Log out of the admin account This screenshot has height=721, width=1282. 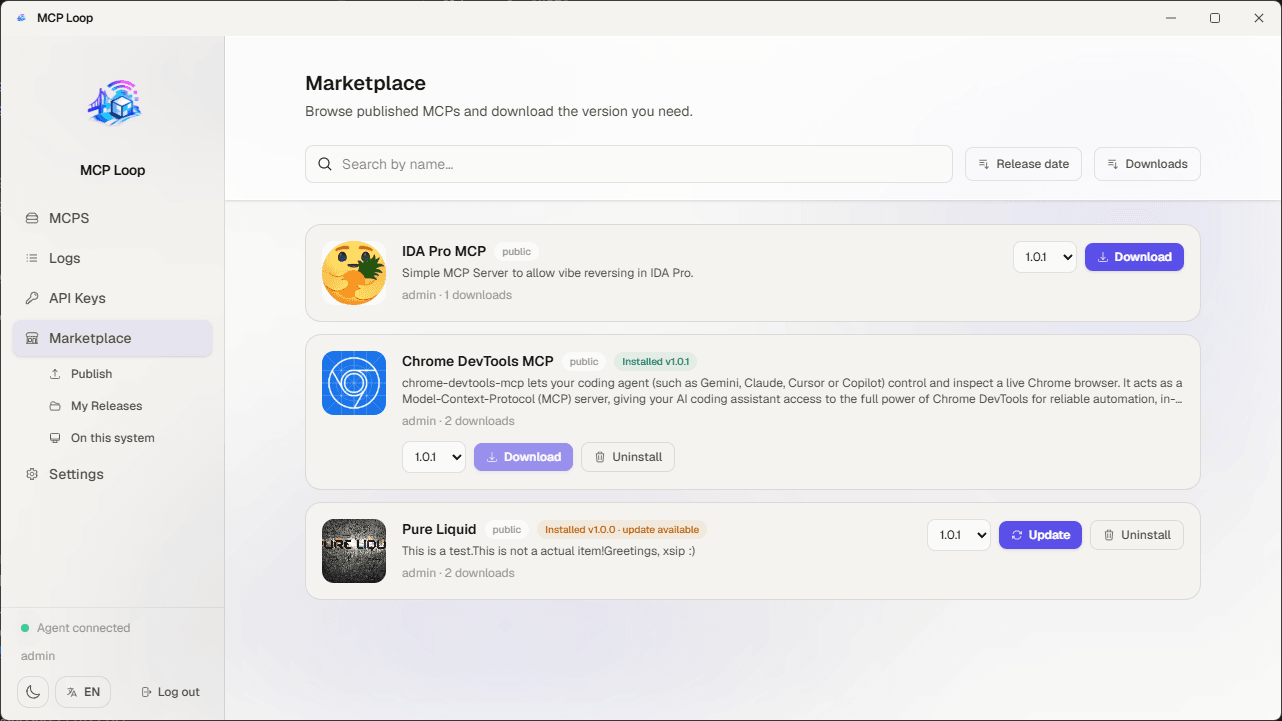point(170,692)
